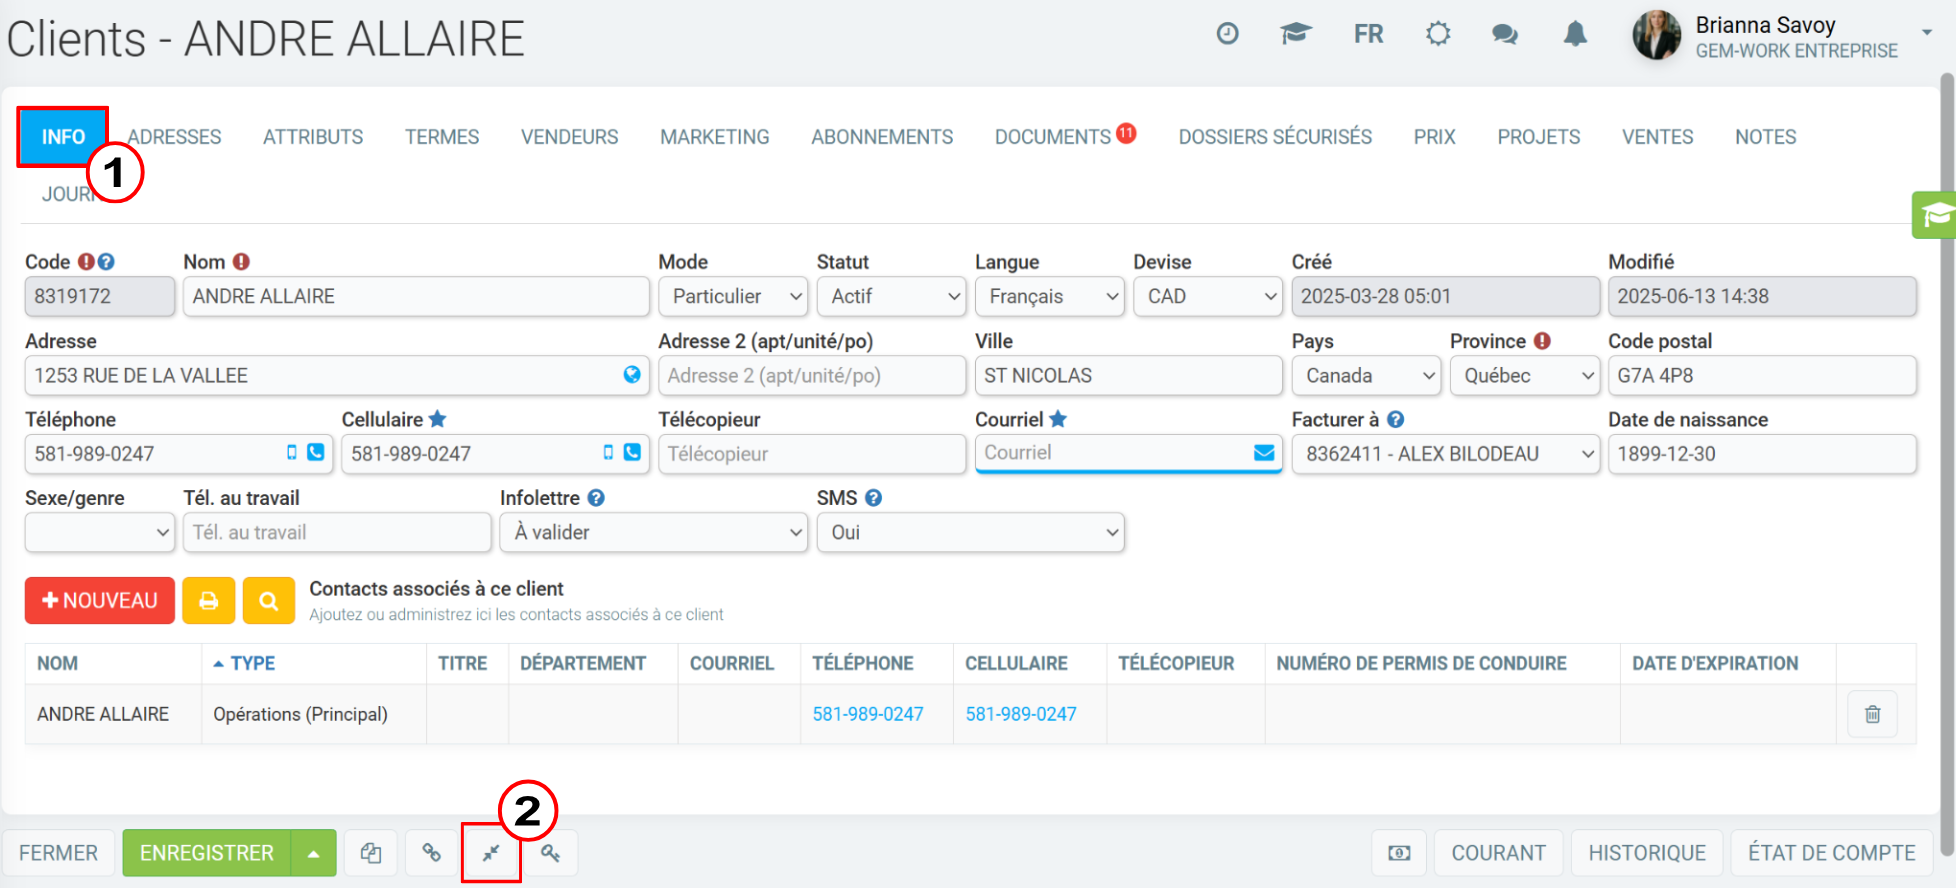Click the green ENREGISTRER button

[207, 853]
